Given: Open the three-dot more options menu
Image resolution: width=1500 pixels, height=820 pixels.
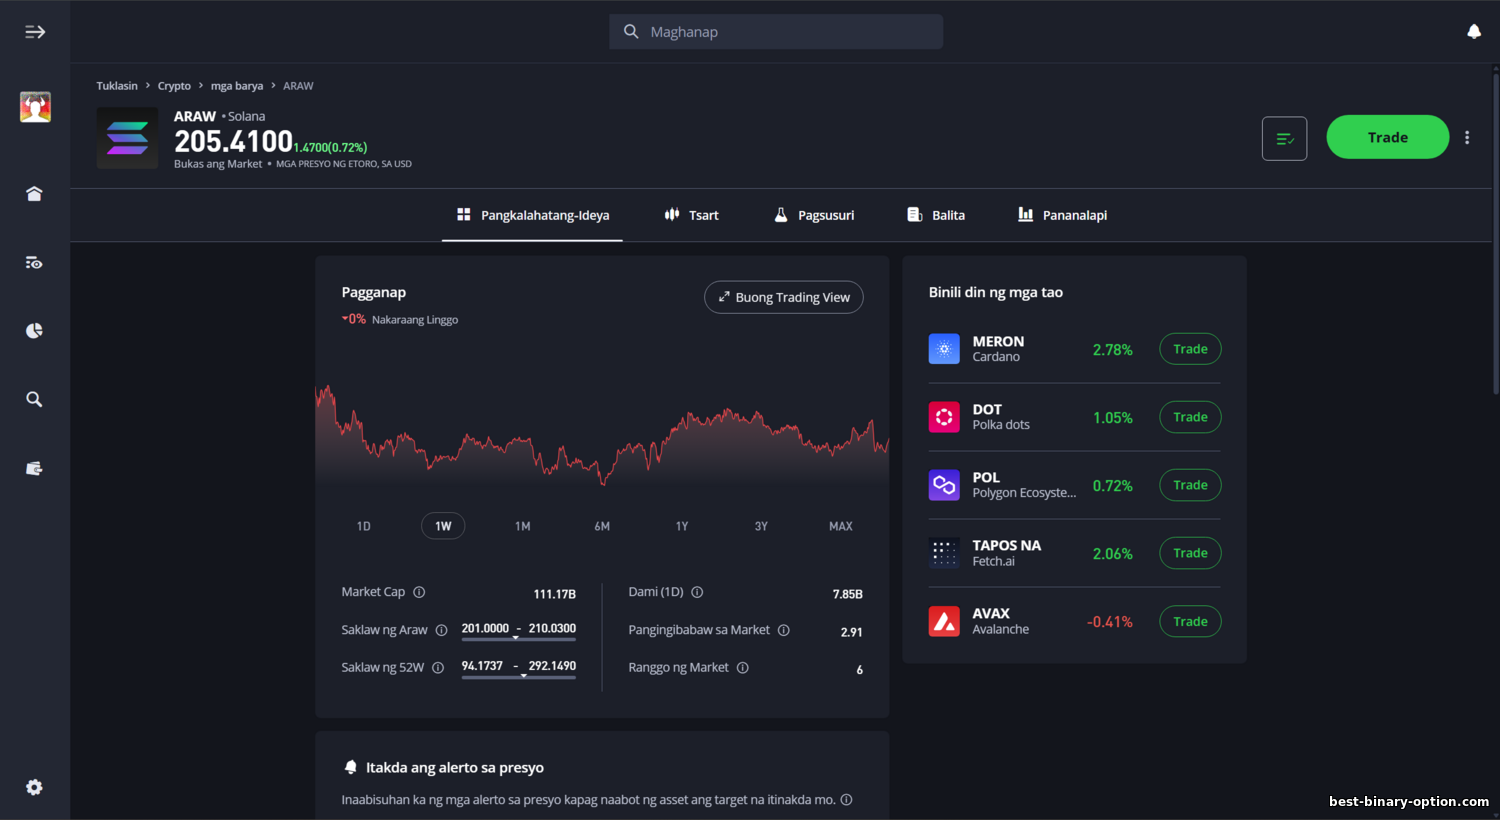Looking at the screenshot, I should pyautogui.click(x=1467, y=138).
